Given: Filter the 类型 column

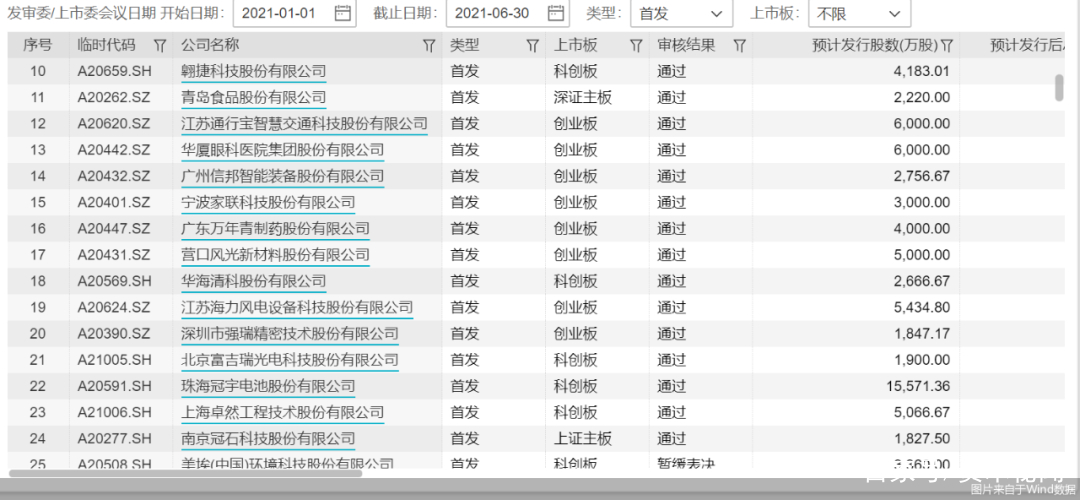Looking at the screenshot, I should pyautogui.click(x=532, y=45).
